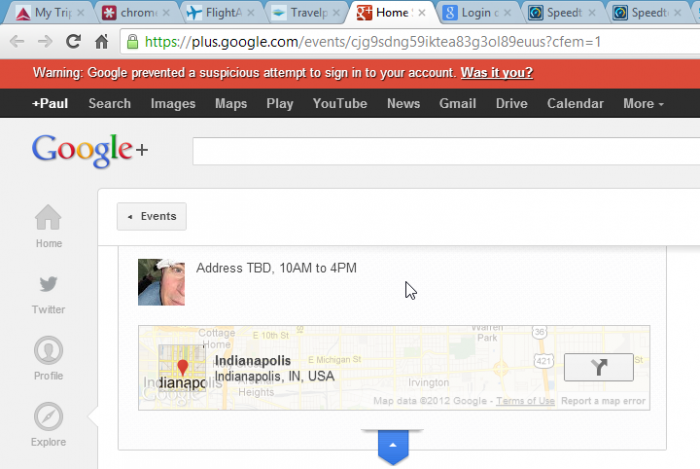Image resolution: width=700 pixels, height=469 pixels.
Task: Click the address bar URL
Action: (x=373, y=42)
